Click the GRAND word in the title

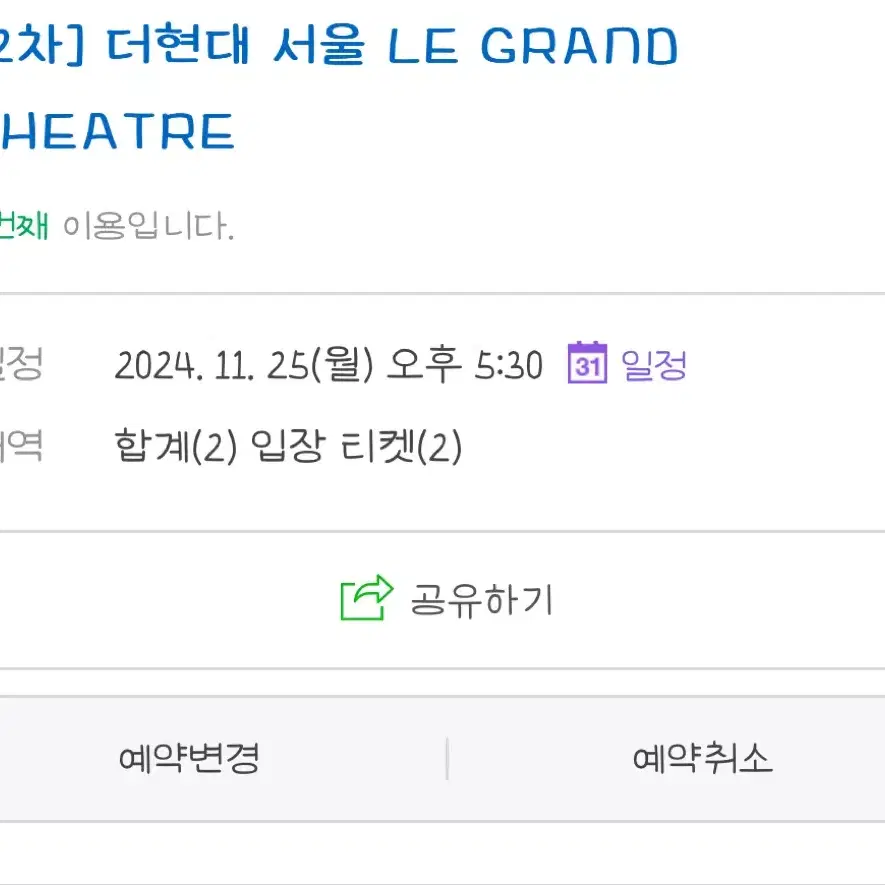tap(579, 46)
